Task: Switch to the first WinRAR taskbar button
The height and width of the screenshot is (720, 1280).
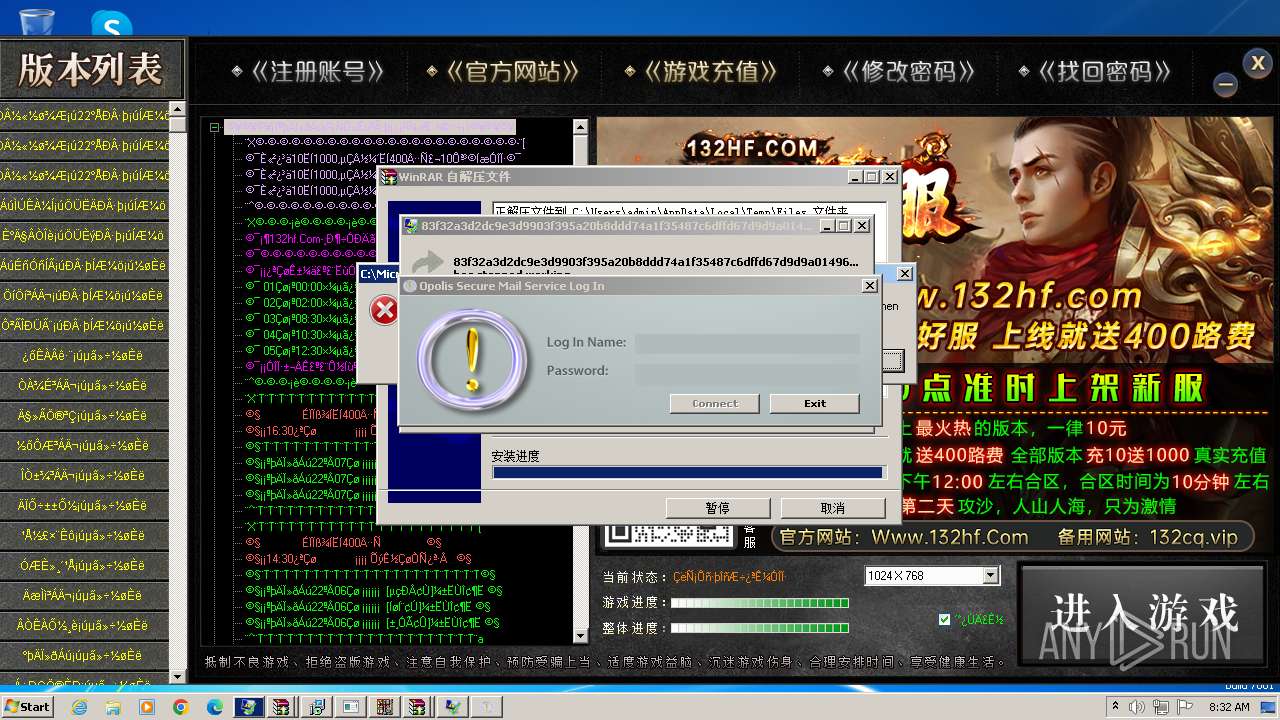Action: click(282, 707)
